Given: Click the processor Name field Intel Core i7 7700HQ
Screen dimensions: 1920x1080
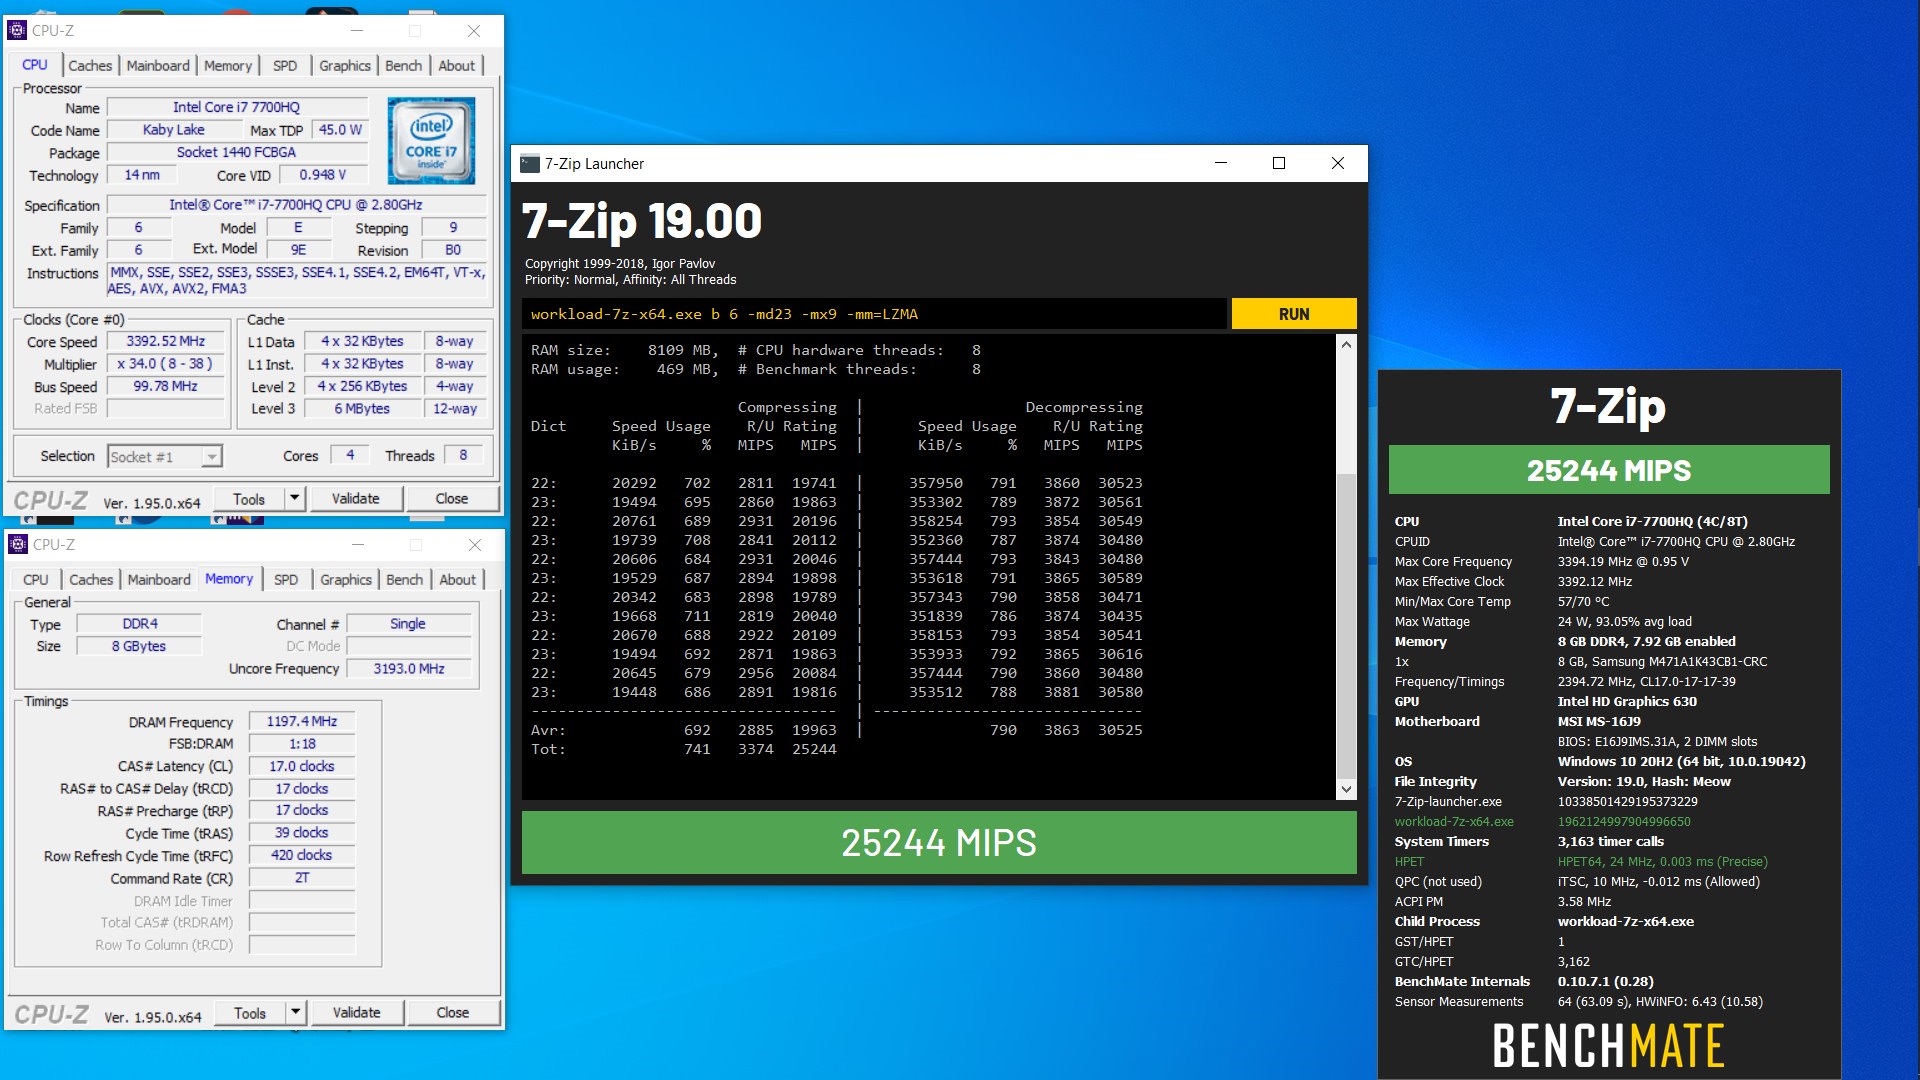Looking at the screenshot, I should coord(236,107).
